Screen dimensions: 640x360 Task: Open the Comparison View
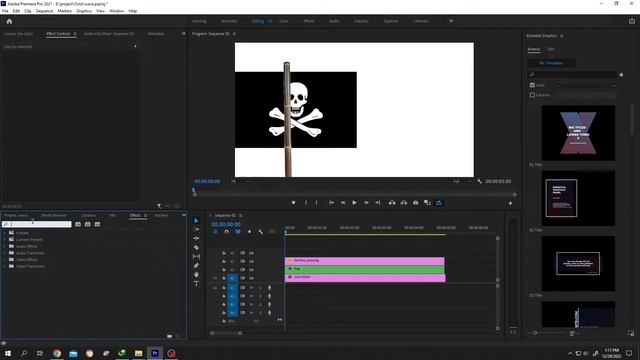point(427,203)
